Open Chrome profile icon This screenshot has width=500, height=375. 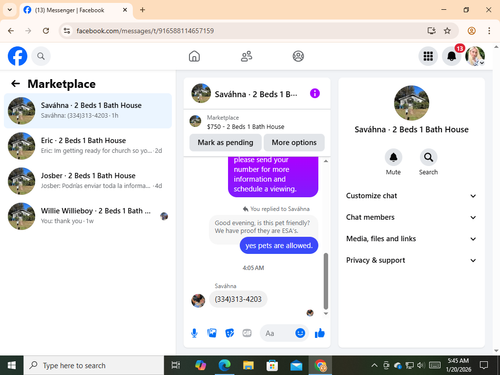tap(471, 31)
